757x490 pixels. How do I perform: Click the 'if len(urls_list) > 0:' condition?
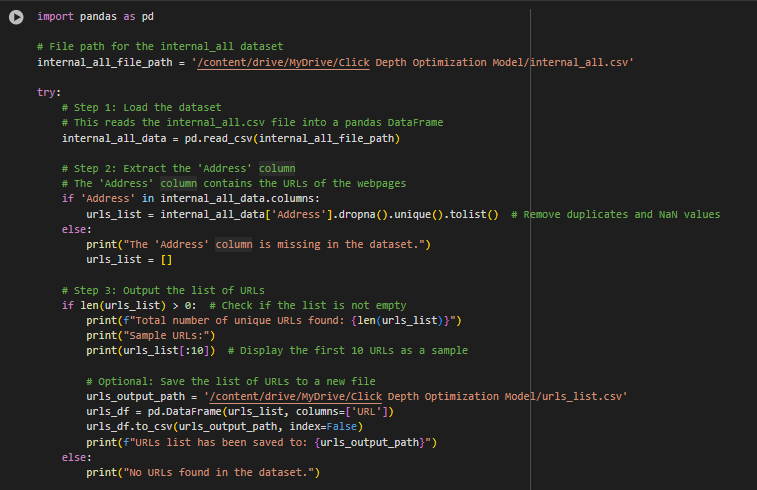pos(129,306)
